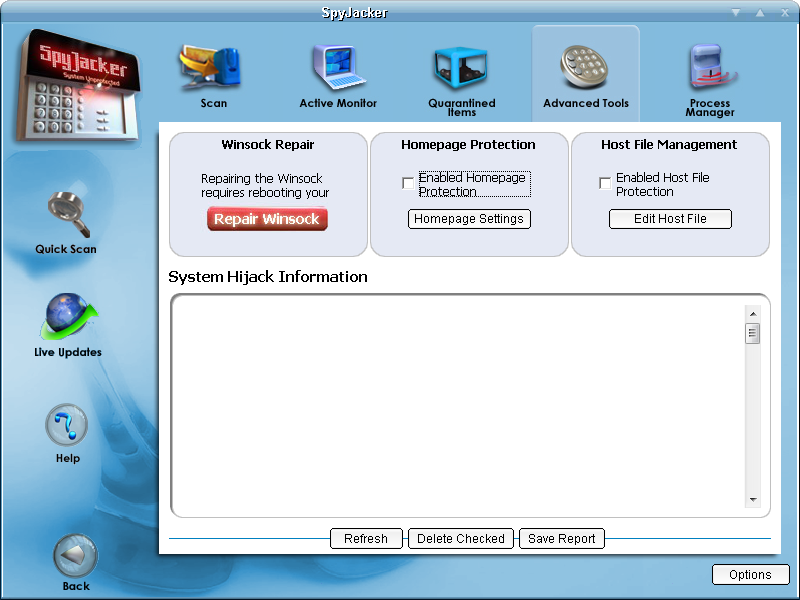The height and width of the screenshot is (600, 800).
Task: Go Back using the arrow icon
Action: pyautogui.click(x=76, y=556)
